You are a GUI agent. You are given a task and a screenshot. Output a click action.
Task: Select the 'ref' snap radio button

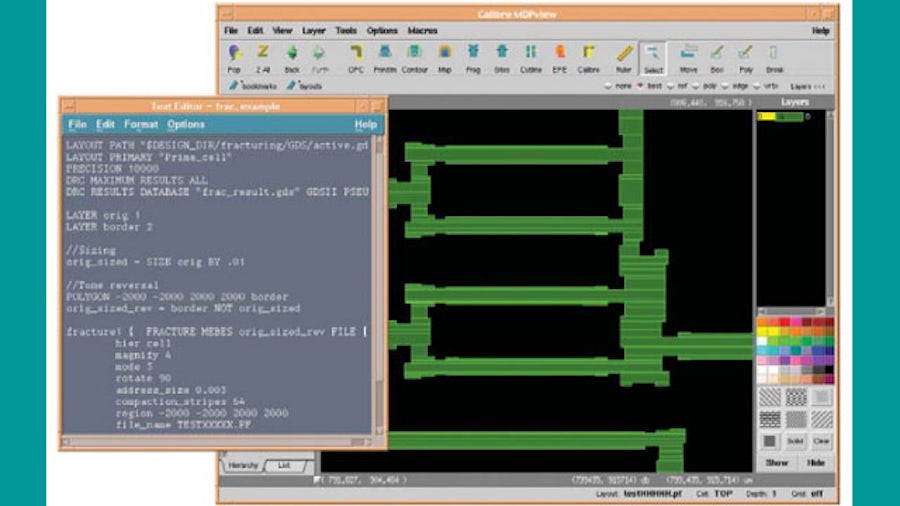point(670,86)
